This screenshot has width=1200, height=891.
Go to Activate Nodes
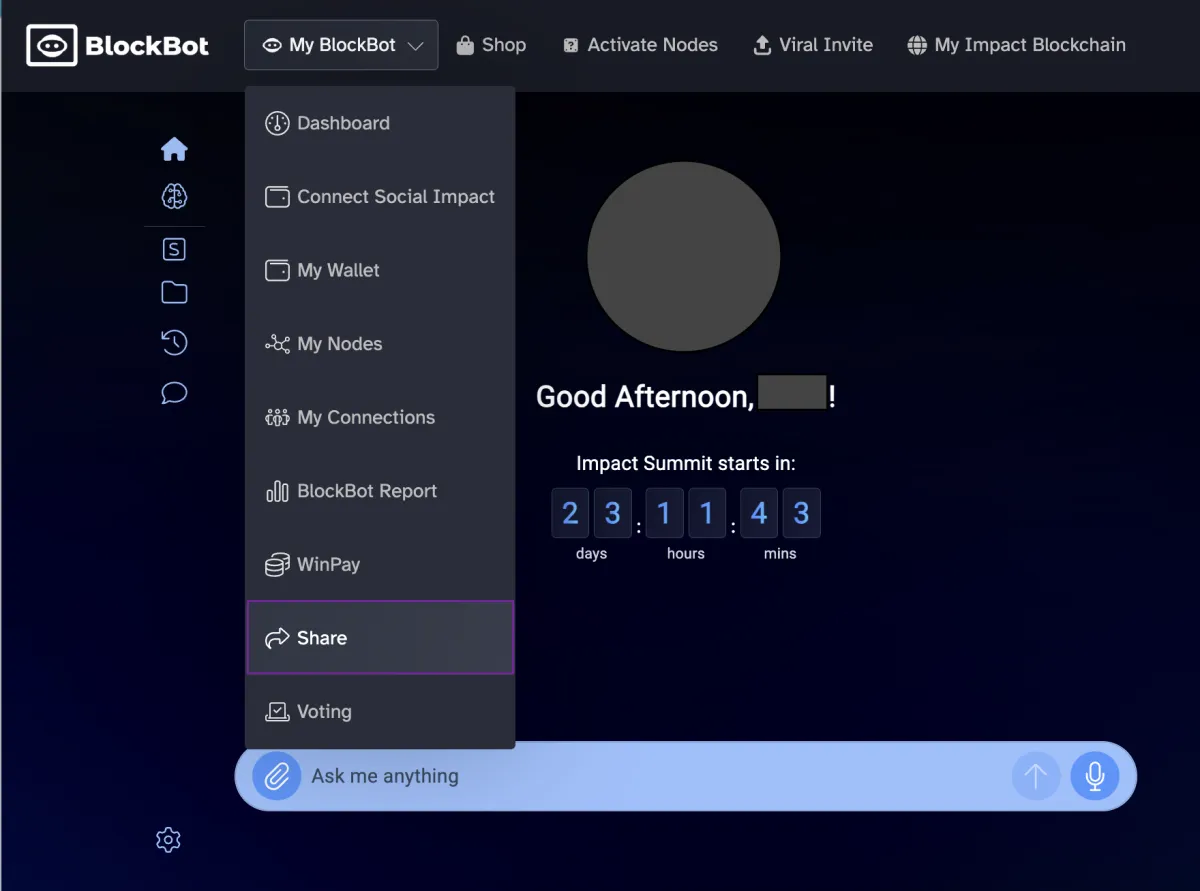point(640,45)
